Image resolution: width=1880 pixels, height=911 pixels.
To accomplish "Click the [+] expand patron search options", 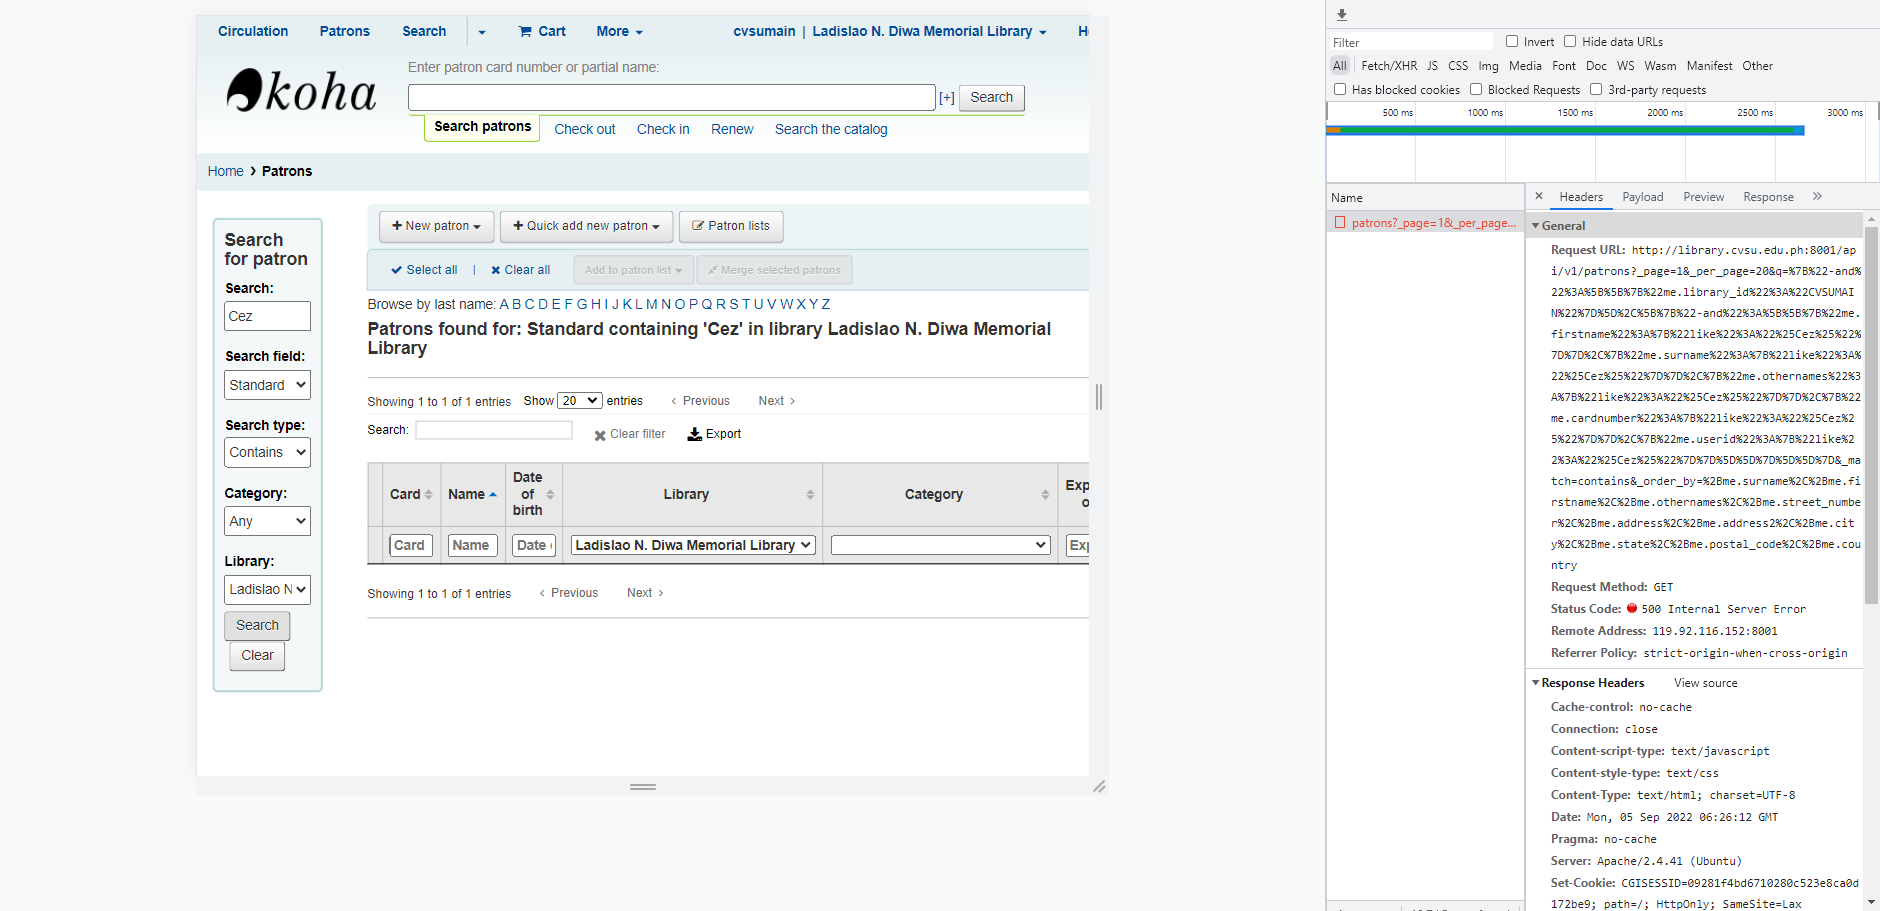I will [x=946, y=98].
